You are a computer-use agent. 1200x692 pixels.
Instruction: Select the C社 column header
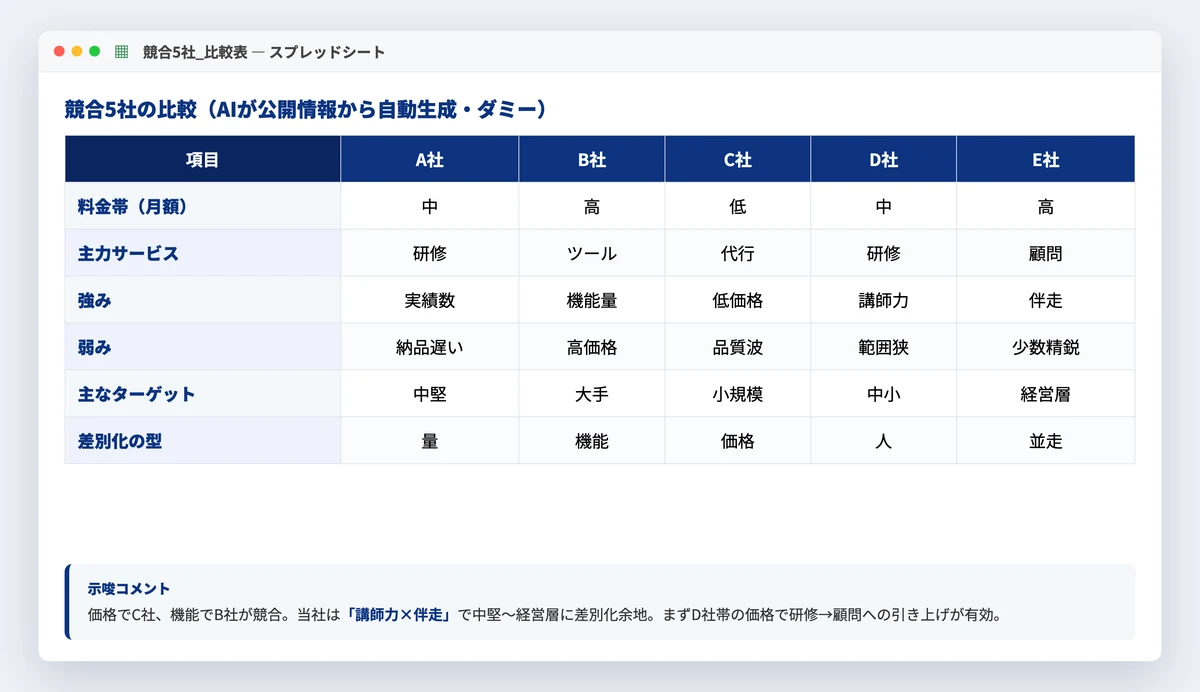coord(738,159)
